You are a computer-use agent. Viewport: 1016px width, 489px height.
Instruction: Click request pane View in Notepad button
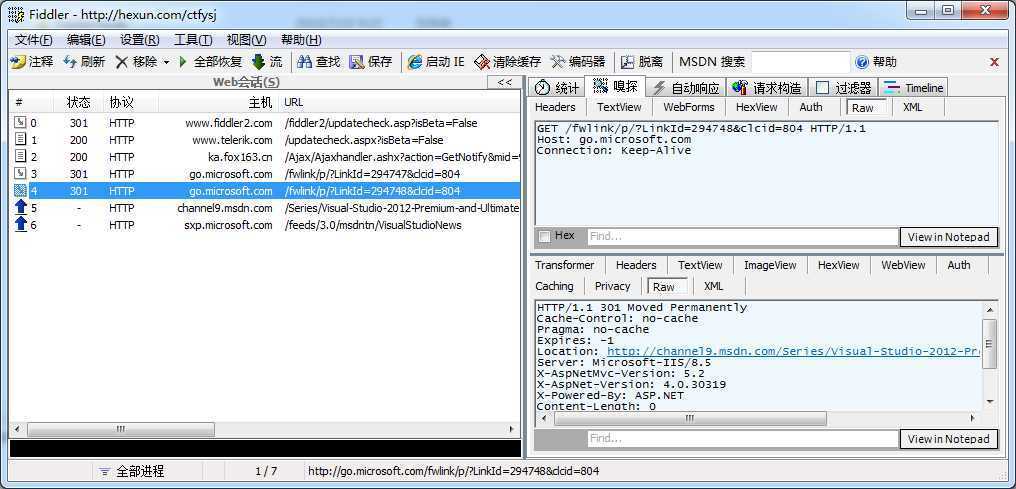949,237
